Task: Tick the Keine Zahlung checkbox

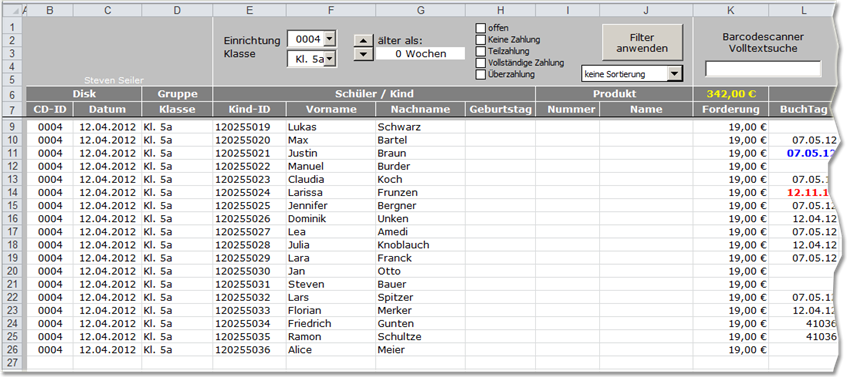Action: click(x=480, y=40)
